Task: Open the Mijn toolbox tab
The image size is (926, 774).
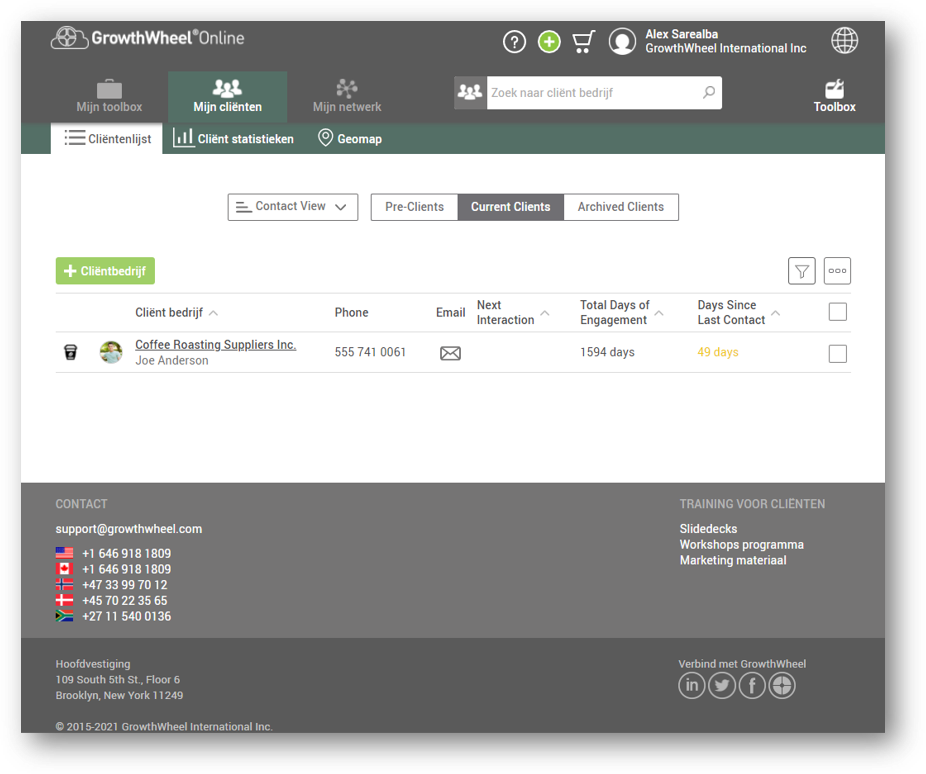Action: (109, 96)
